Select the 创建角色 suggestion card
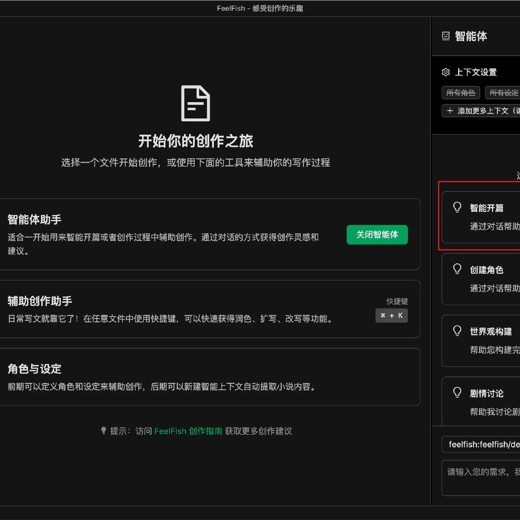 click(481, 279)
